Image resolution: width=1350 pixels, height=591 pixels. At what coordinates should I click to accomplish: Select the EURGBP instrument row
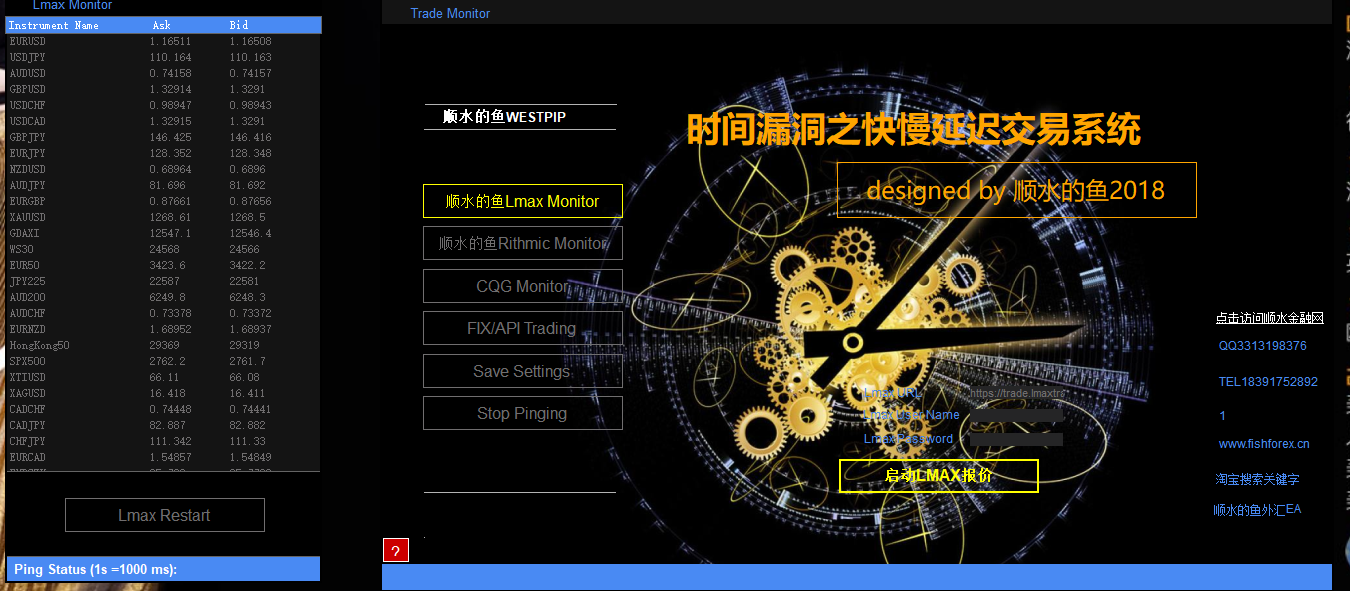point(163,201)
